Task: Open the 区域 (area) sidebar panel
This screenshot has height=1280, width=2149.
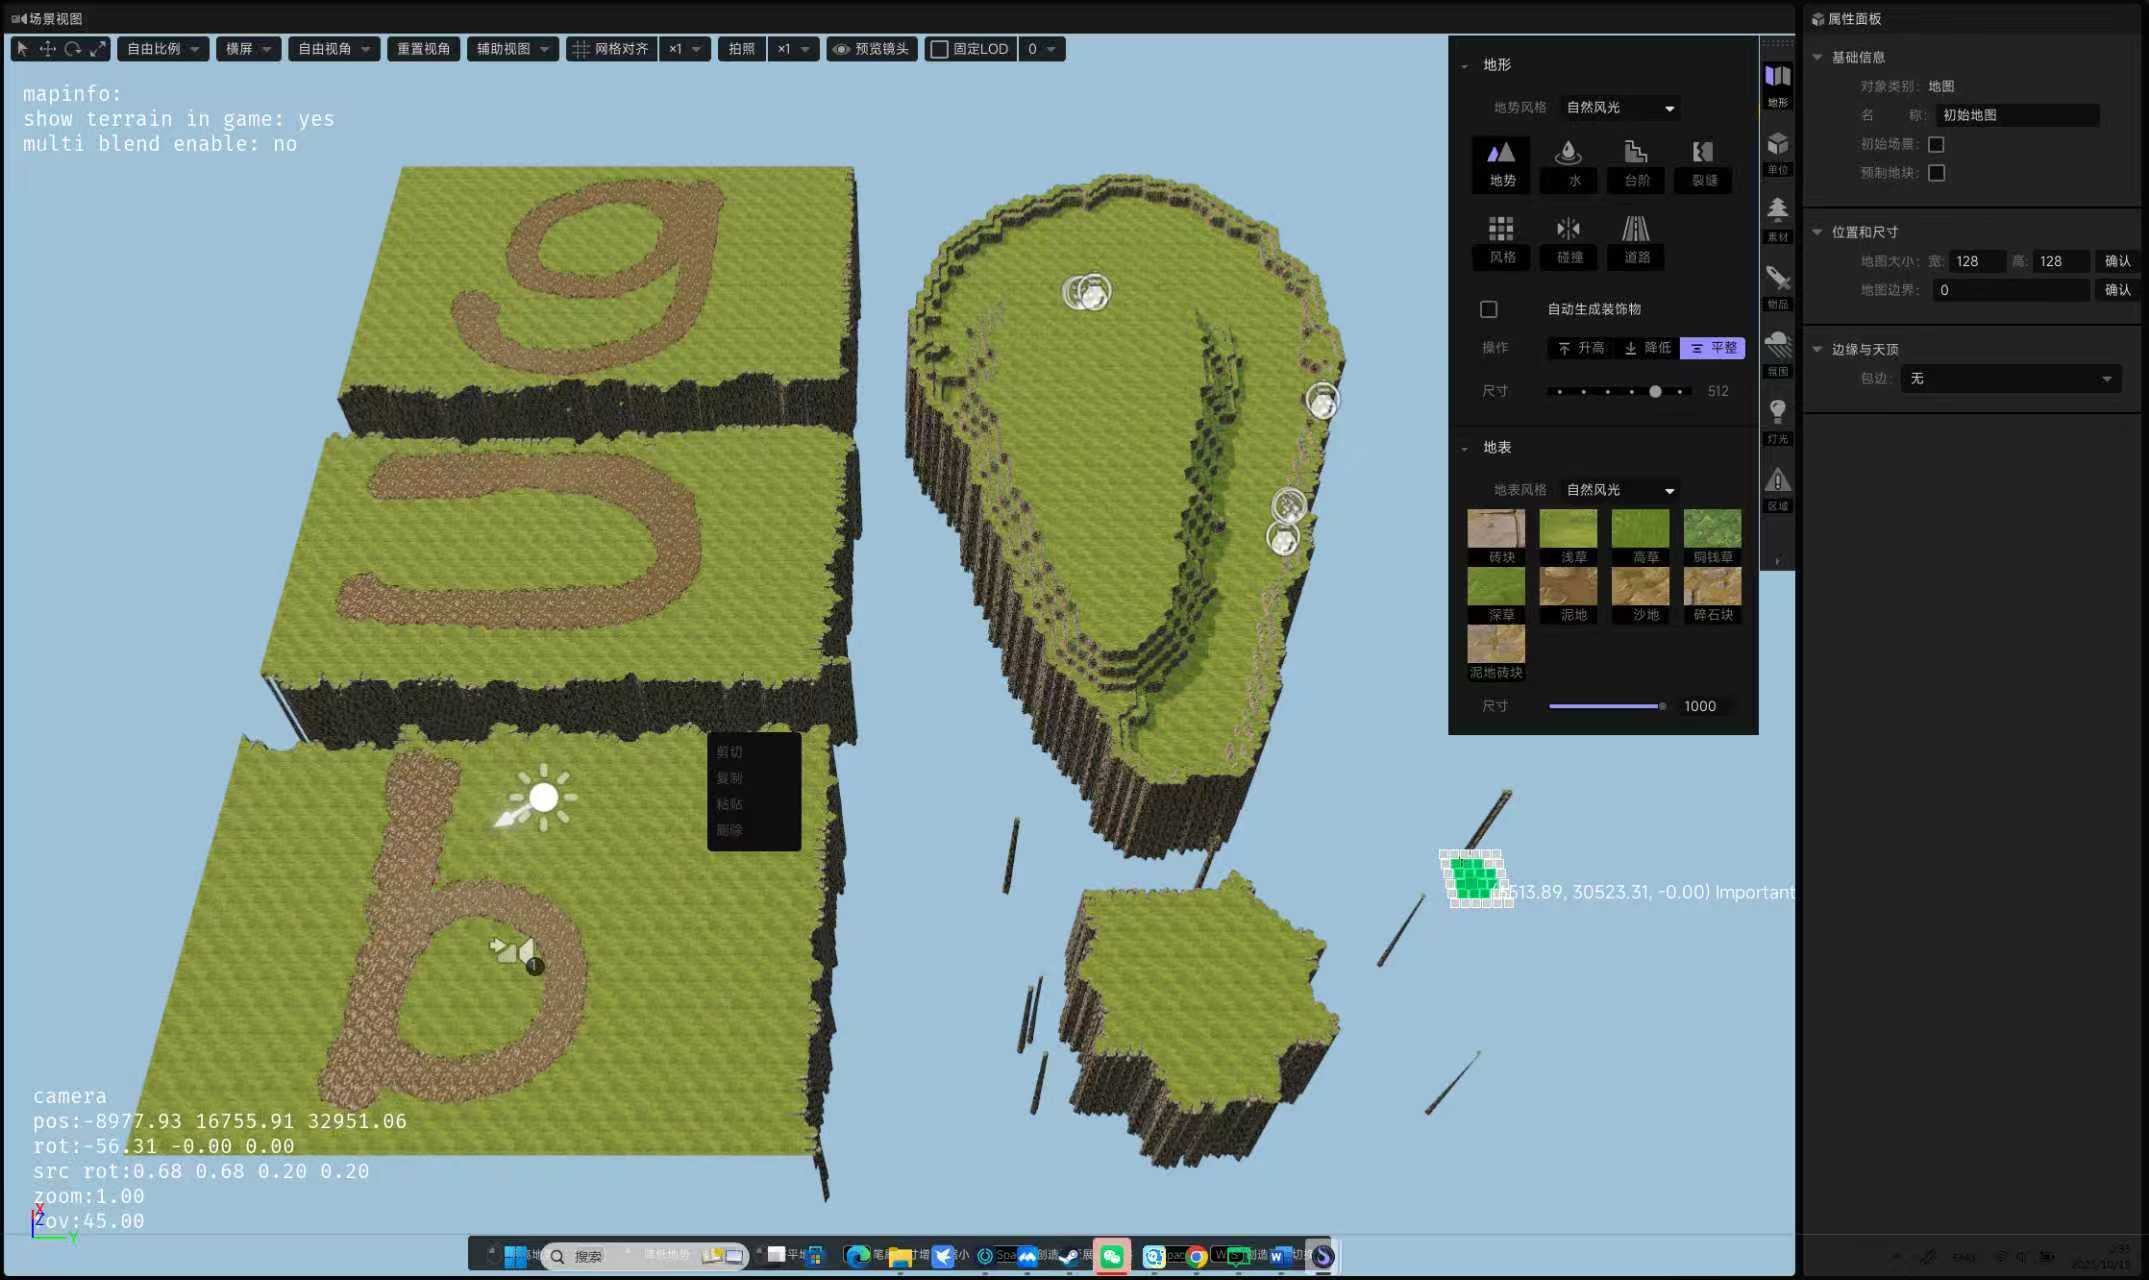Action: (1777, 488)
